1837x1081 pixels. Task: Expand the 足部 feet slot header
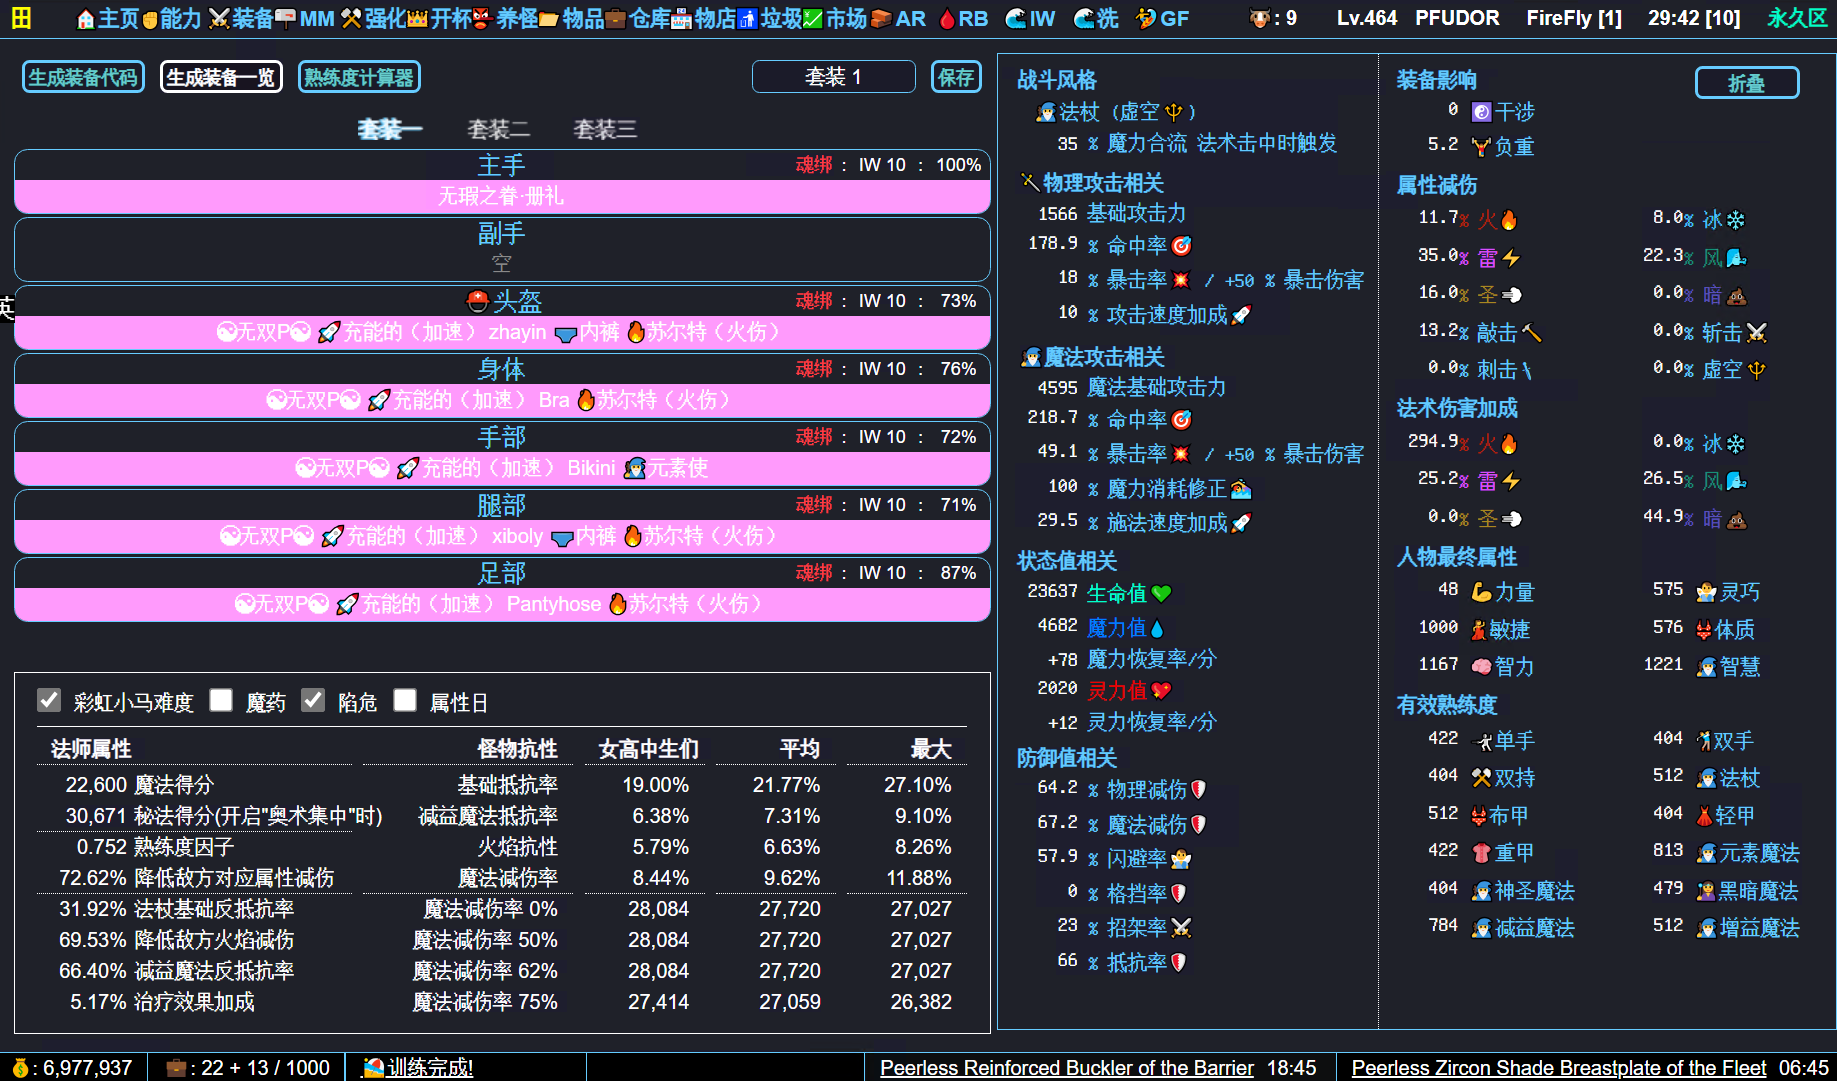coord(502,573)
